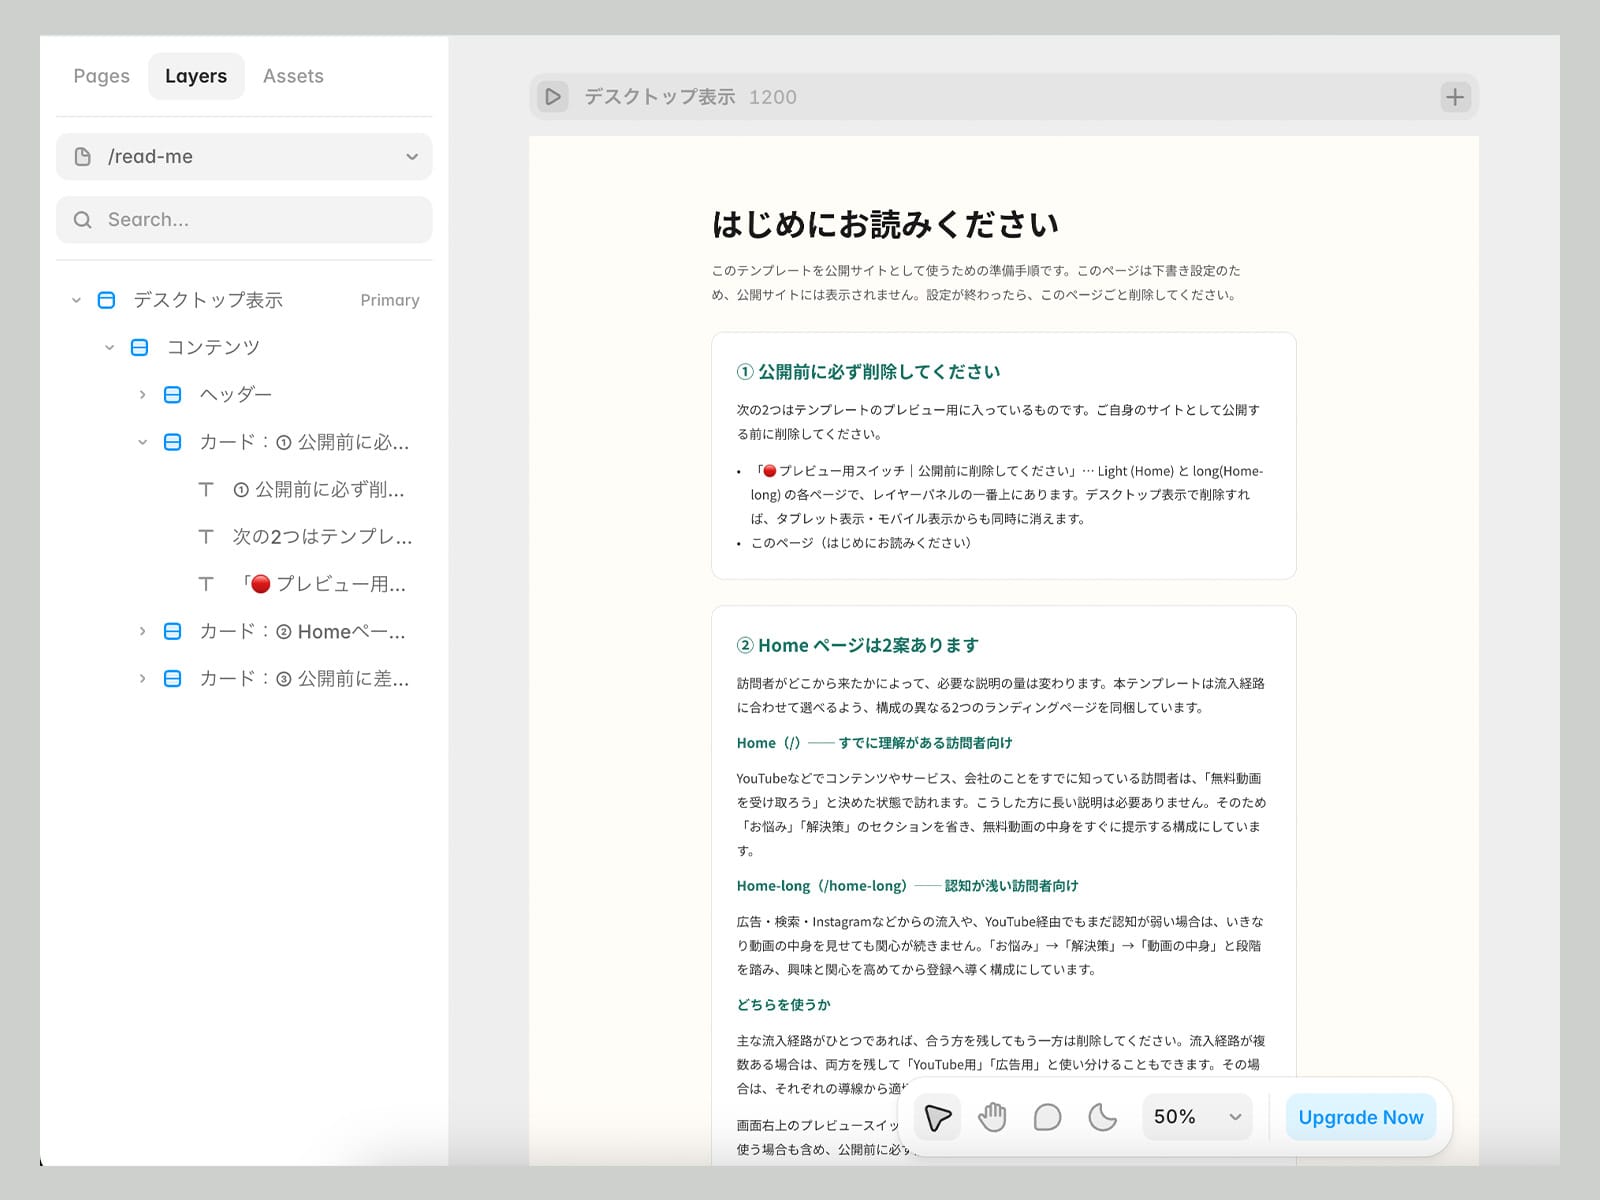Click frame icon of カード：② Home layer
Image resolution: width=1600 pixels, height=1200 pixels.
(x=172, y=631)
